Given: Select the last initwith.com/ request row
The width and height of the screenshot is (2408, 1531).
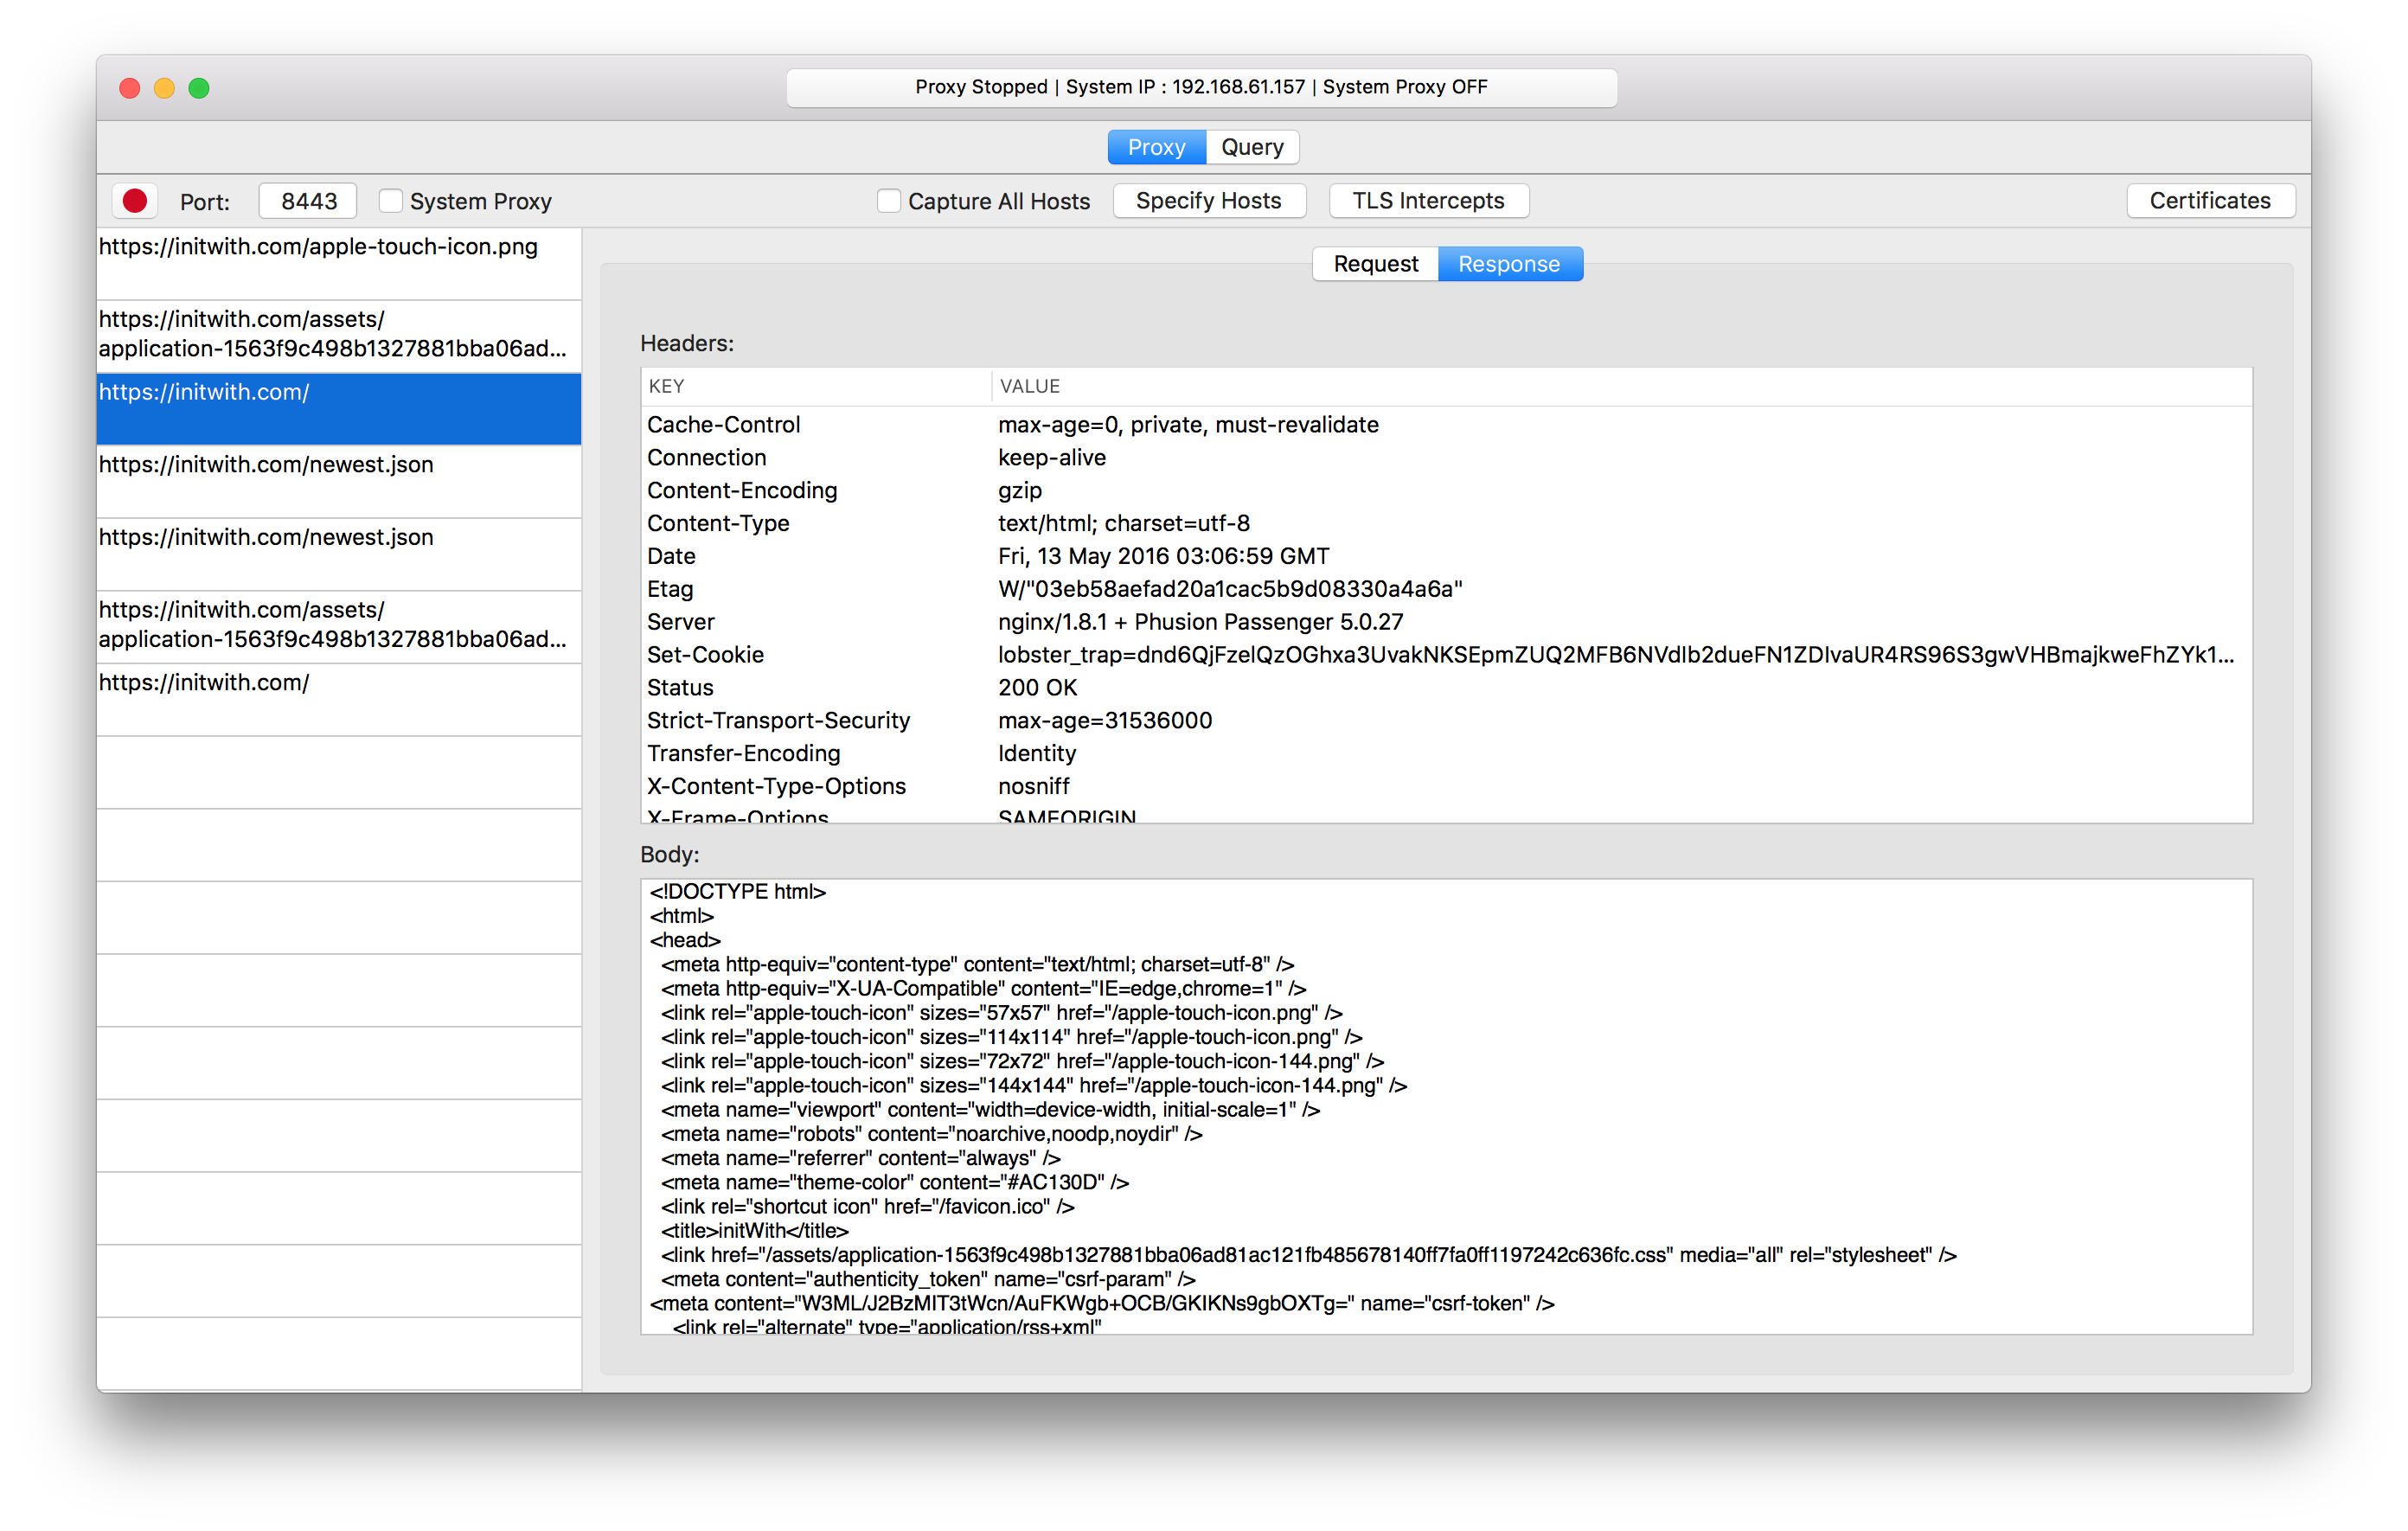Looking at the screenshot, I should pos(338,699).
